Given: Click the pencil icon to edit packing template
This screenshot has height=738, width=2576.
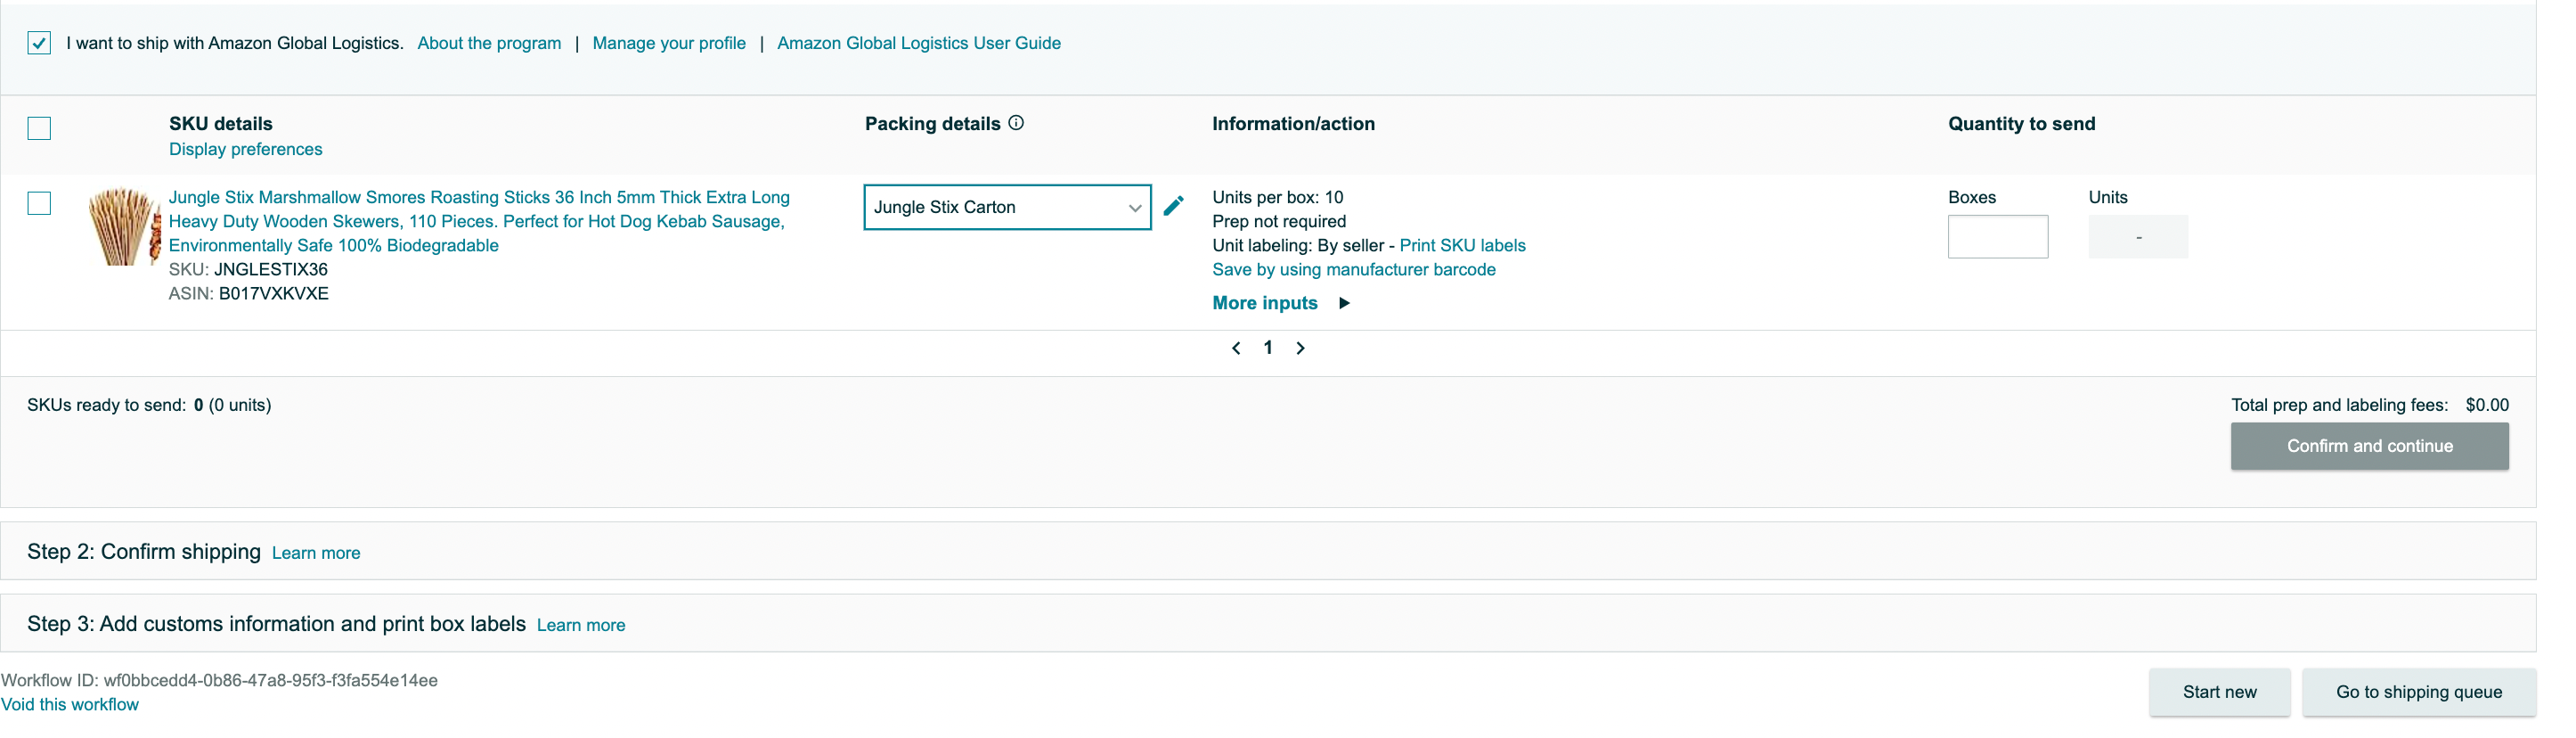Looking at the screenshot, I should (1174, 206).
